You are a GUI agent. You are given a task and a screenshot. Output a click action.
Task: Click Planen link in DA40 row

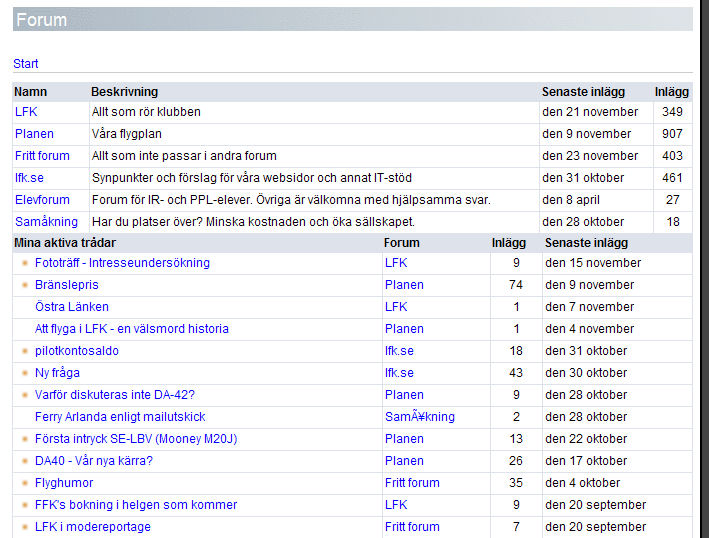pyautogui.click(x=404, y=461)
